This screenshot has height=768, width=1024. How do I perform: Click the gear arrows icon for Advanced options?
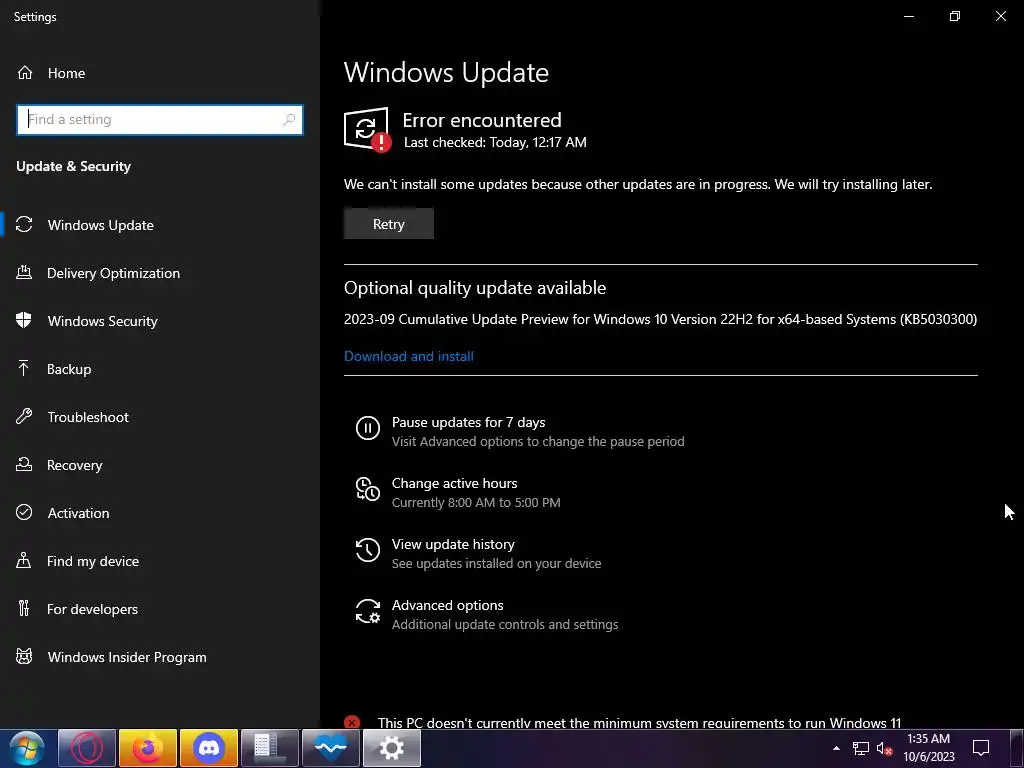pyautogui.click(x=368, y=611)
